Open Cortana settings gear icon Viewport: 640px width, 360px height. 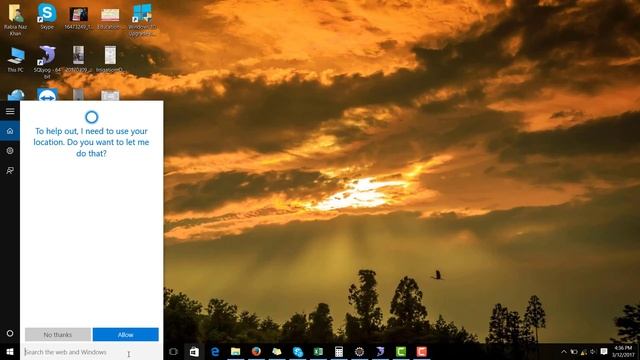click(x=10, y=151)
